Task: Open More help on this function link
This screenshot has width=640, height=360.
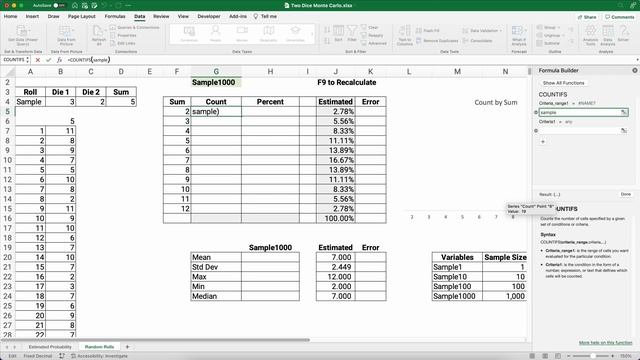Action: click(605, 342)
